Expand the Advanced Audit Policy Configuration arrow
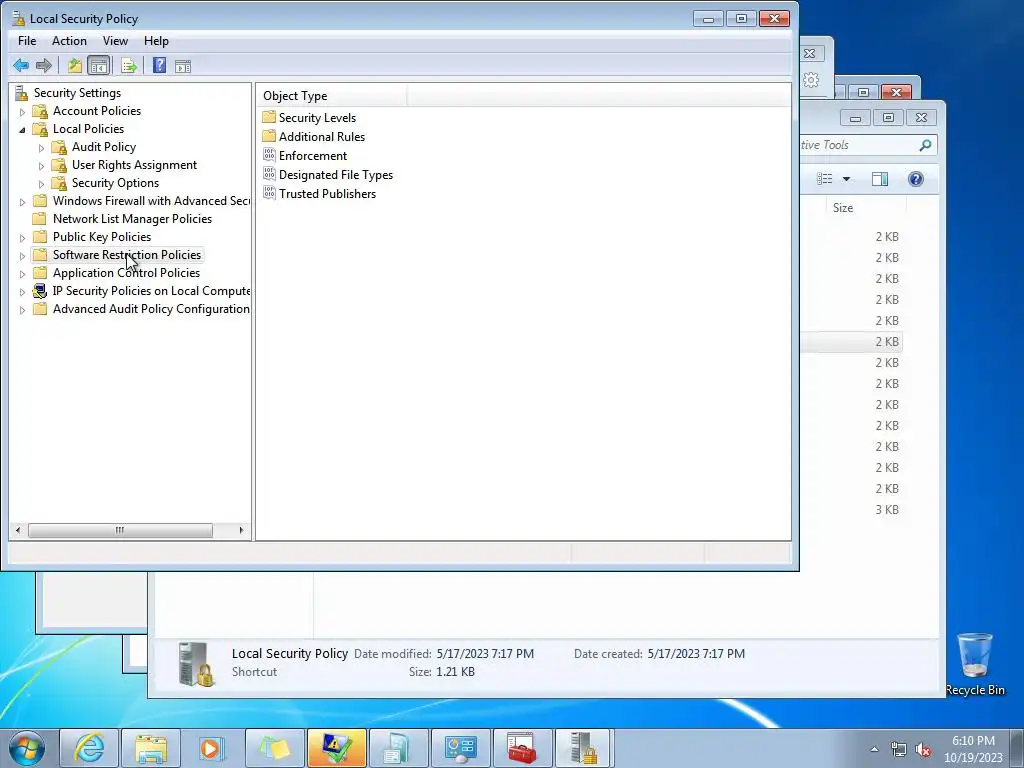The height and width of the screenshot is (768, 1024). pyautogui.click(x=22, y=310)
